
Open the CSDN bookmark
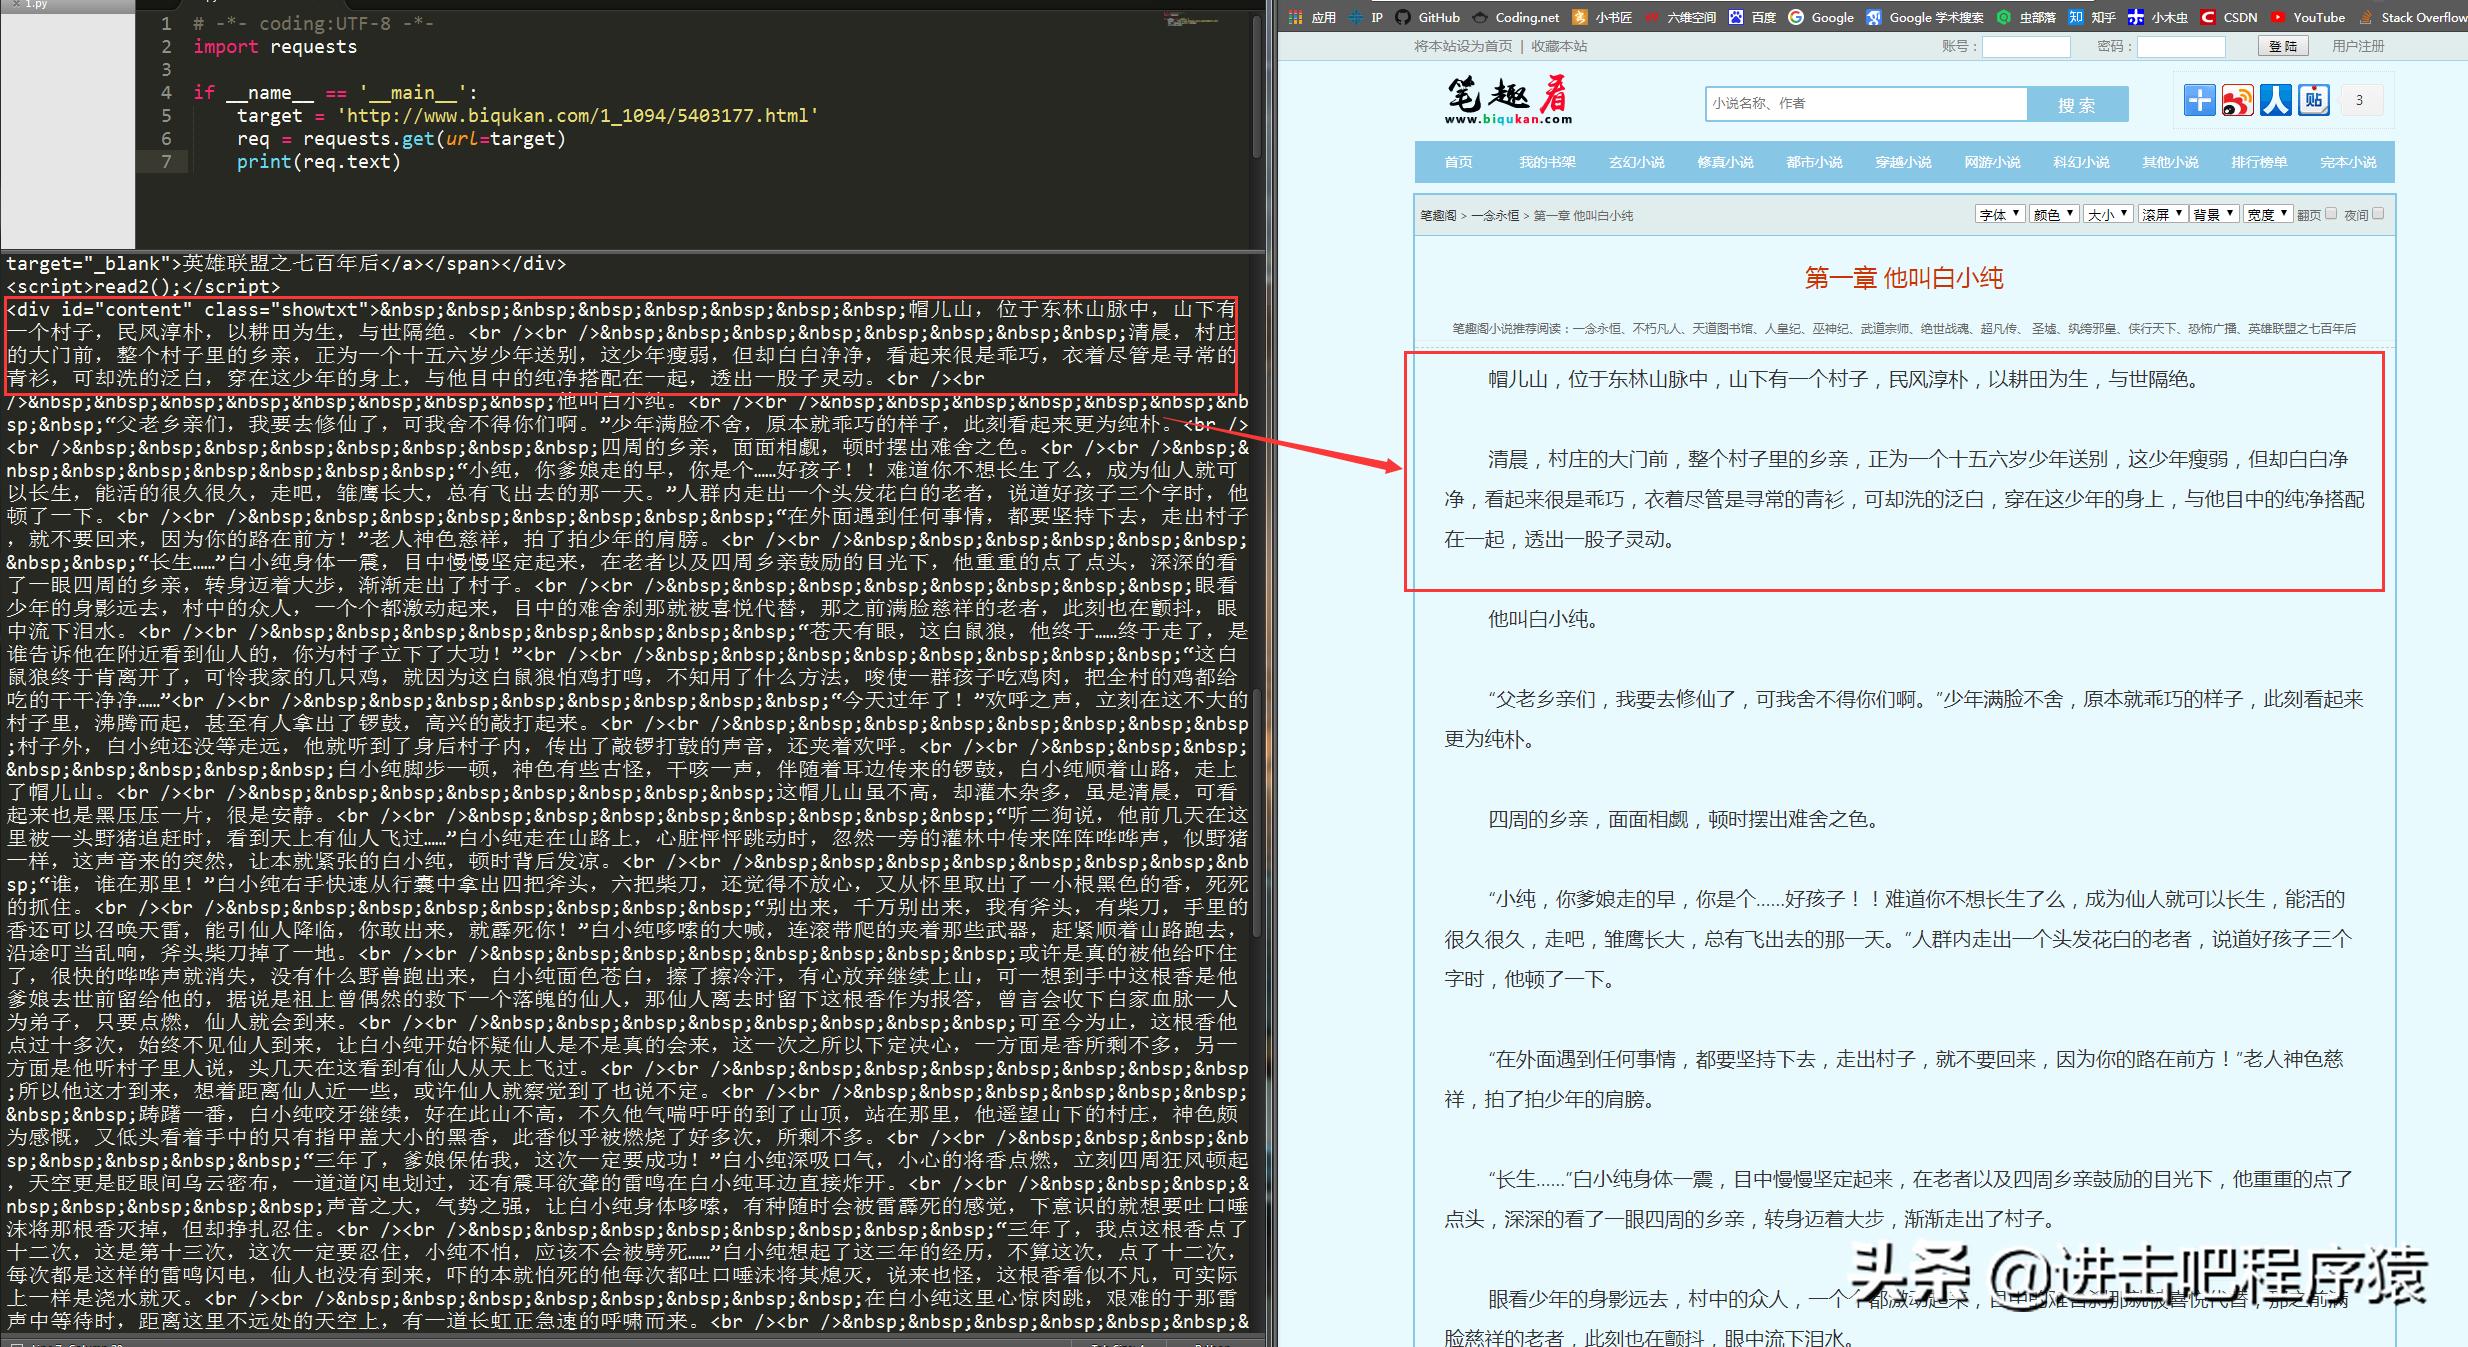click(2228, 17)
